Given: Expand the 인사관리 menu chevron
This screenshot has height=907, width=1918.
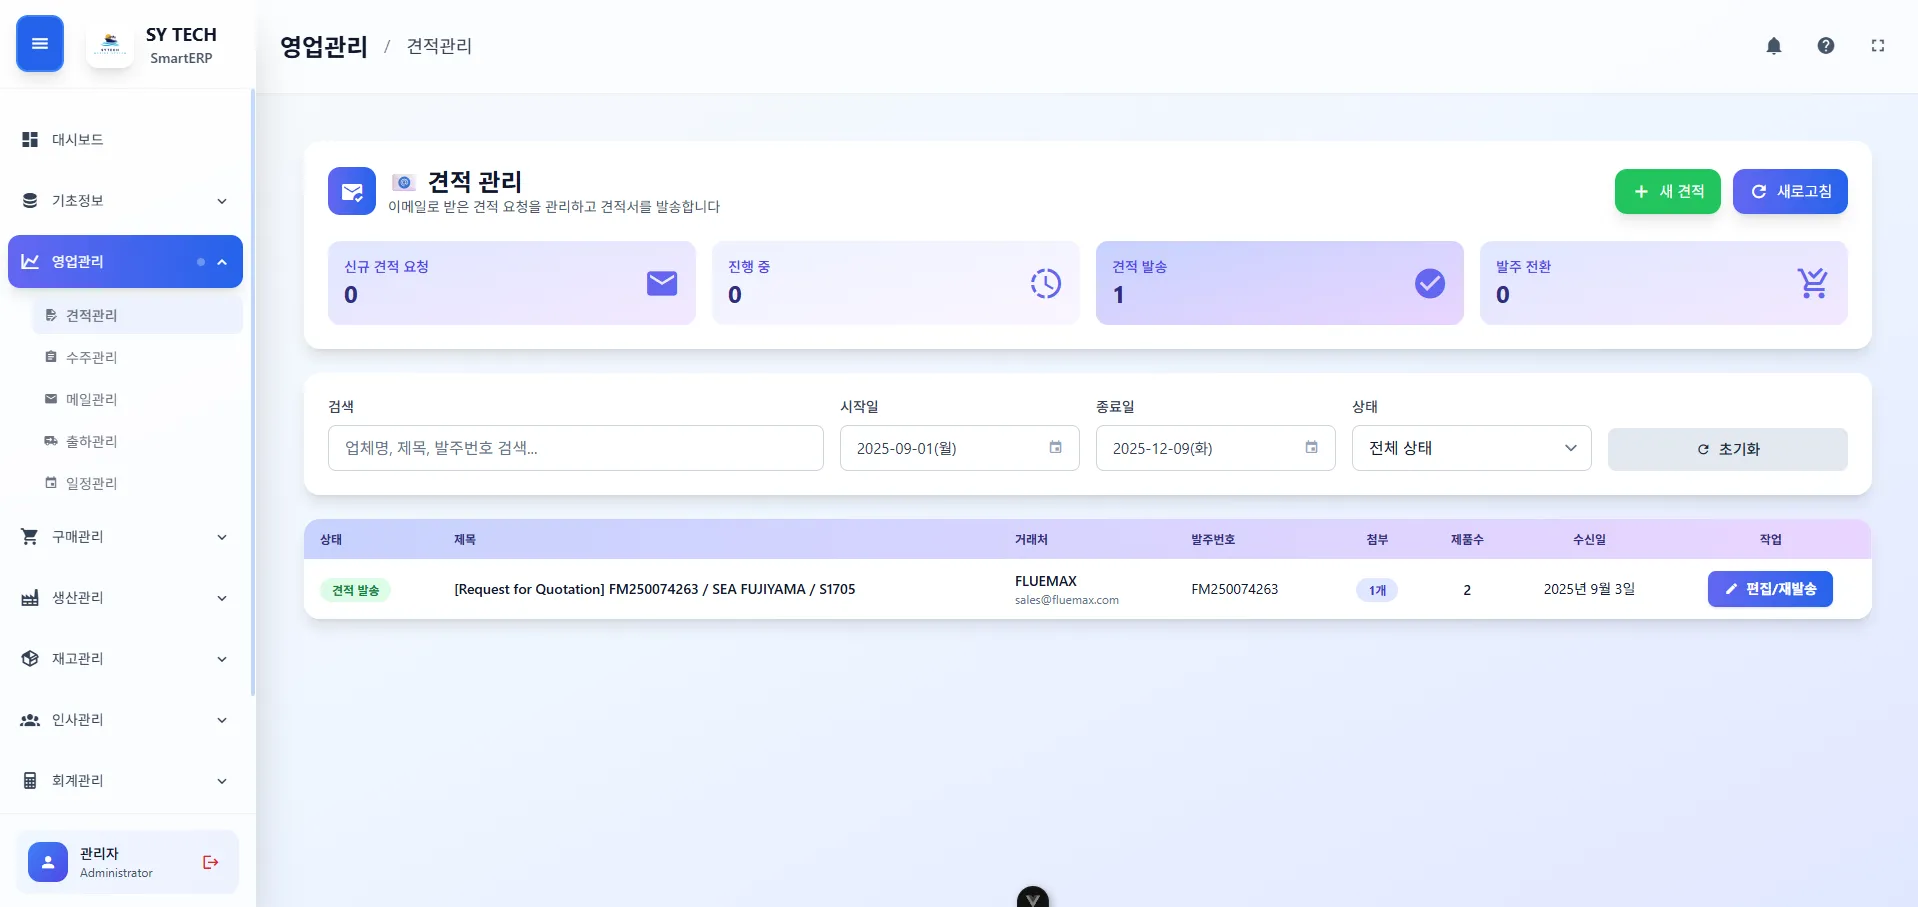Looking at the screenshot, I should coord(222,720).
